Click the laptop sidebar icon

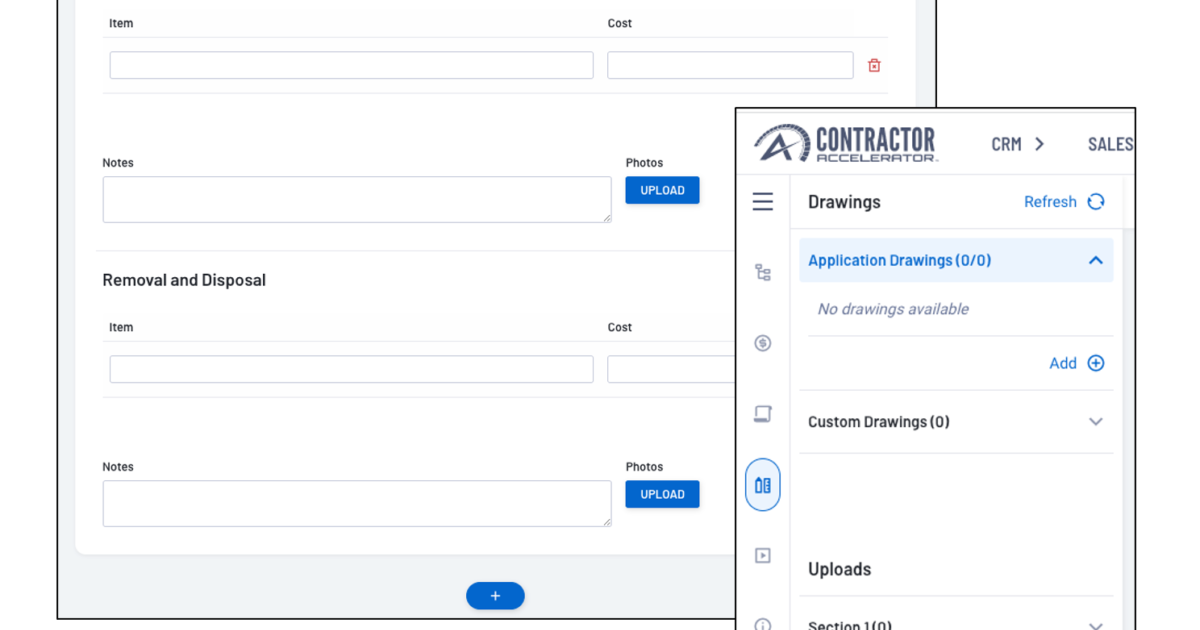pyautogui.click(x=763, y=413)
